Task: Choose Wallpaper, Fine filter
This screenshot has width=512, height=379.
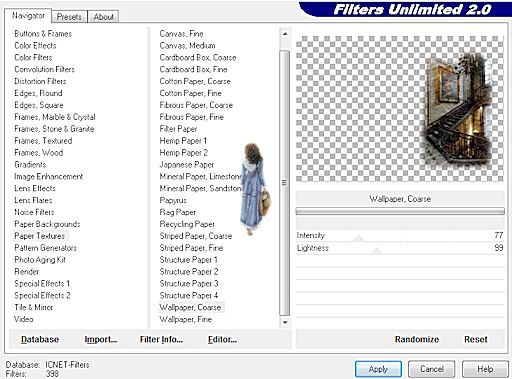Action: 186,319
